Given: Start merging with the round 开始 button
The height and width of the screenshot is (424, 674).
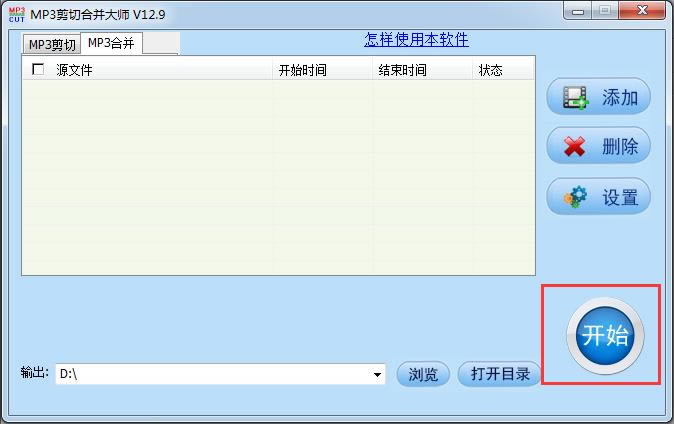Looking at the screenshot, I should point(605,335).
